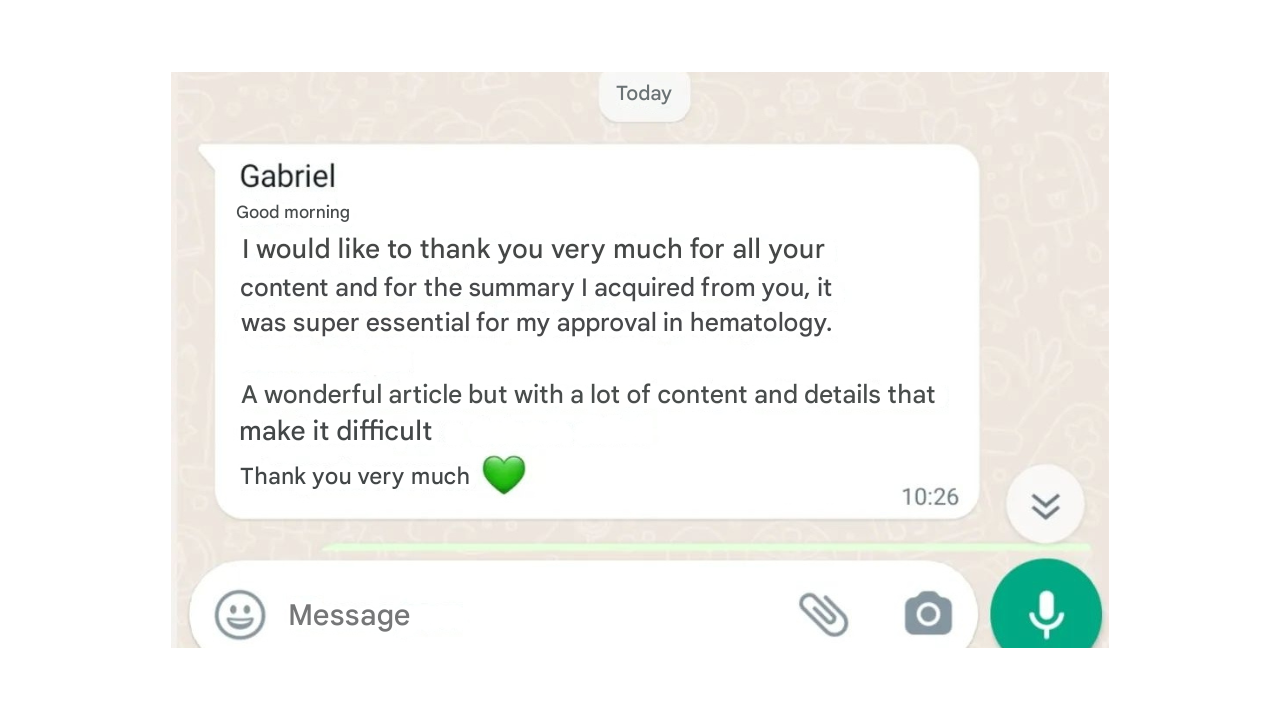Click line mentioning the summary acquired

(x=536, y=288)
